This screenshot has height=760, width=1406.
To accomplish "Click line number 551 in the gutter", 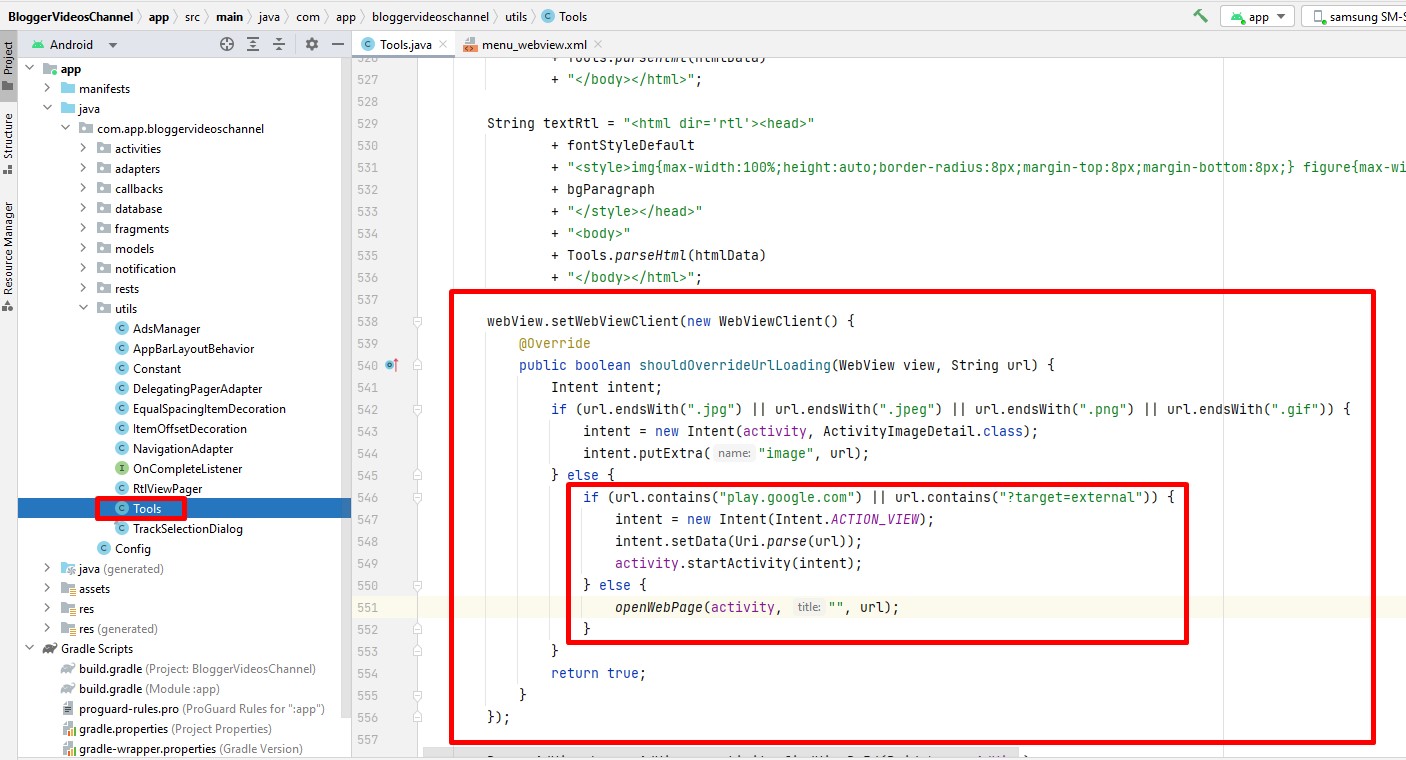I will click(x=367, y=607).
